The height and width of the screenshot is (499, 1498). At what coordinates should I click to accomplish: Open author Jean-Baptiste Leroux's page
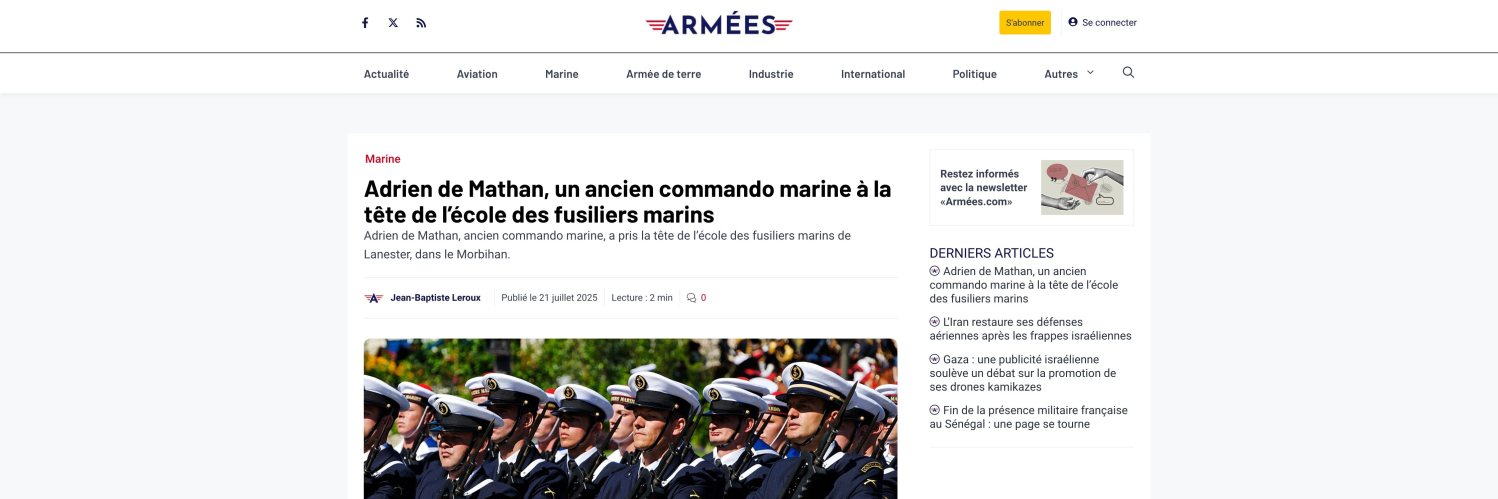435,298
